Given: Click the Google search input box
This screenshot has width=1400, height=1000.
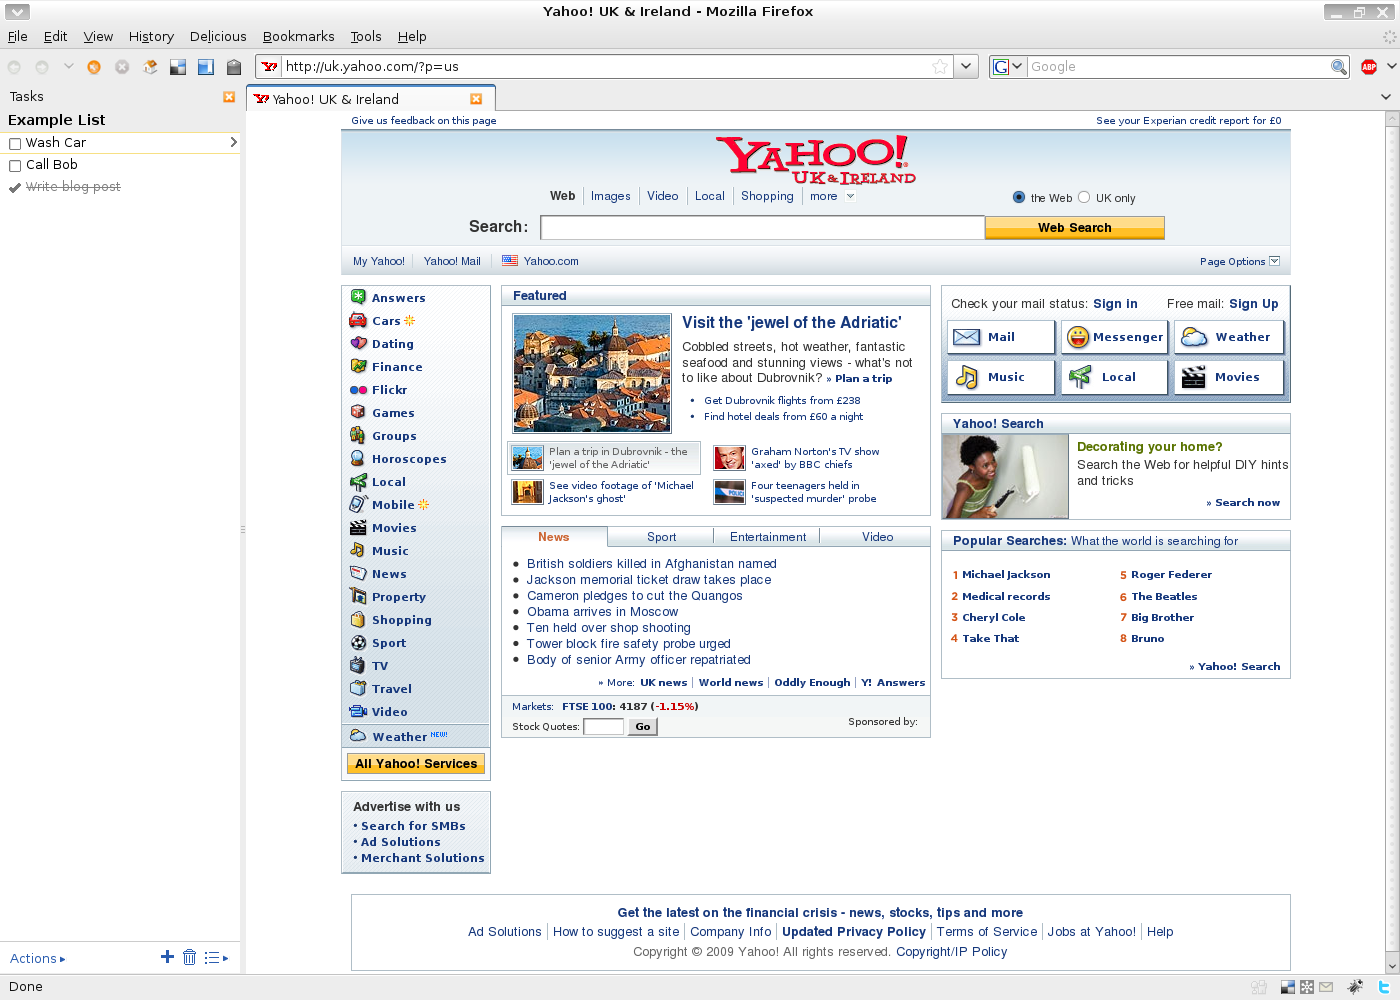Looking at the screenshot, I should tap(1179, 67).
